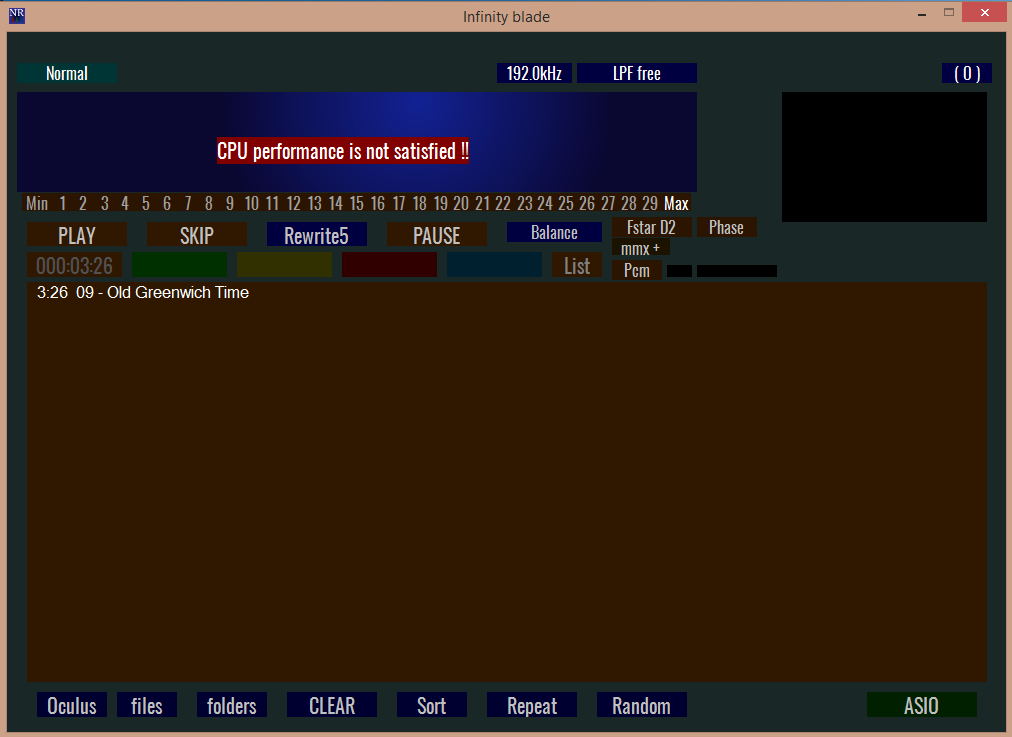Click the Rewrite5 button
The image size is (1012, 737).
coord(317,234)
